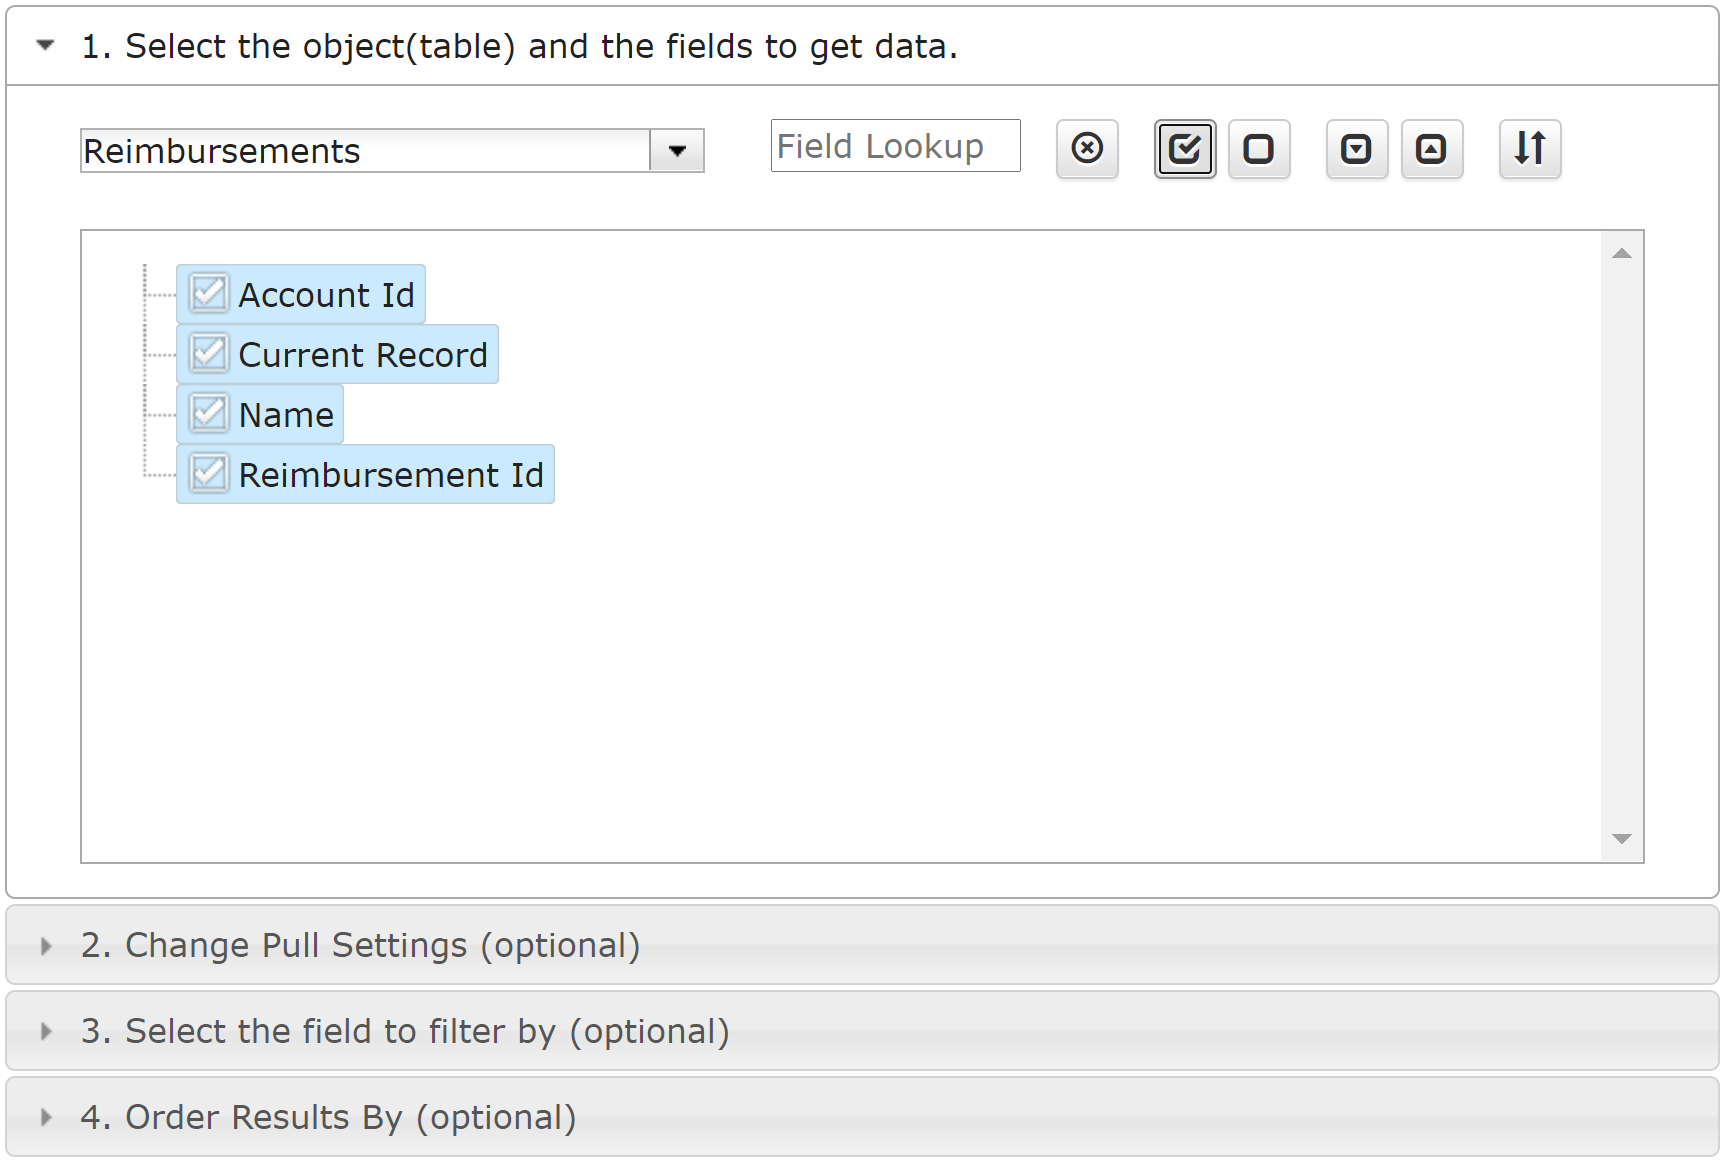1728x1162 pixels.
Task: Expand Select the field to filter by
Action: [x=405, y=1031]
